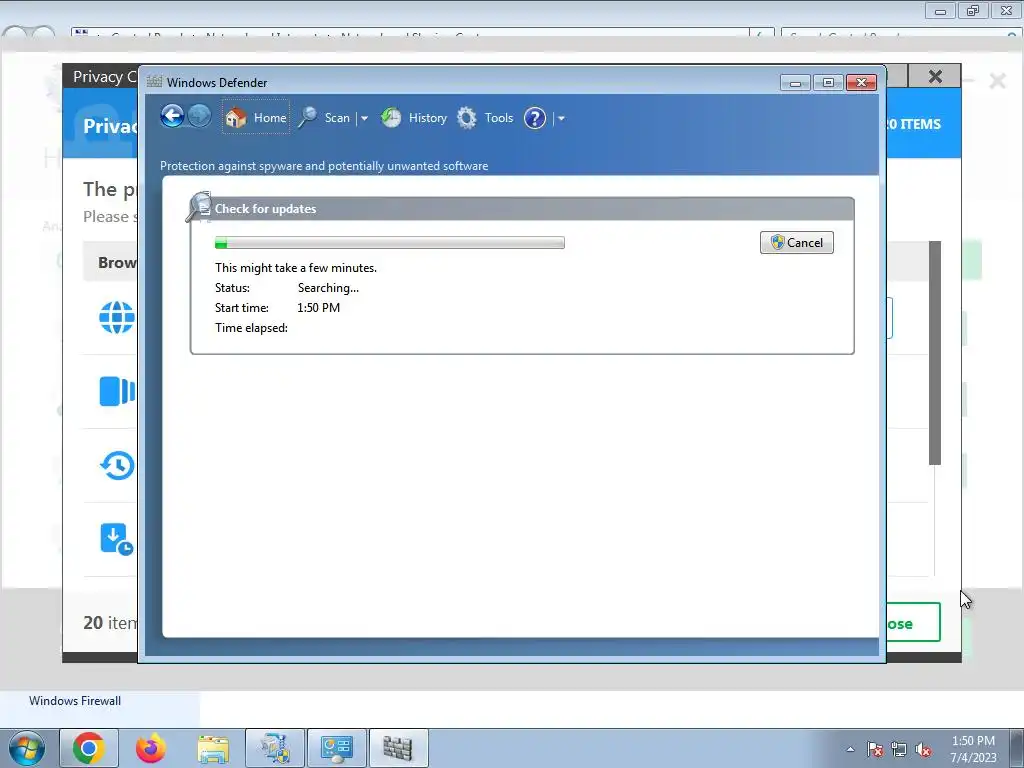
Task: Click the Privacy window vertical scrollbar
Action: coord(935,353)
